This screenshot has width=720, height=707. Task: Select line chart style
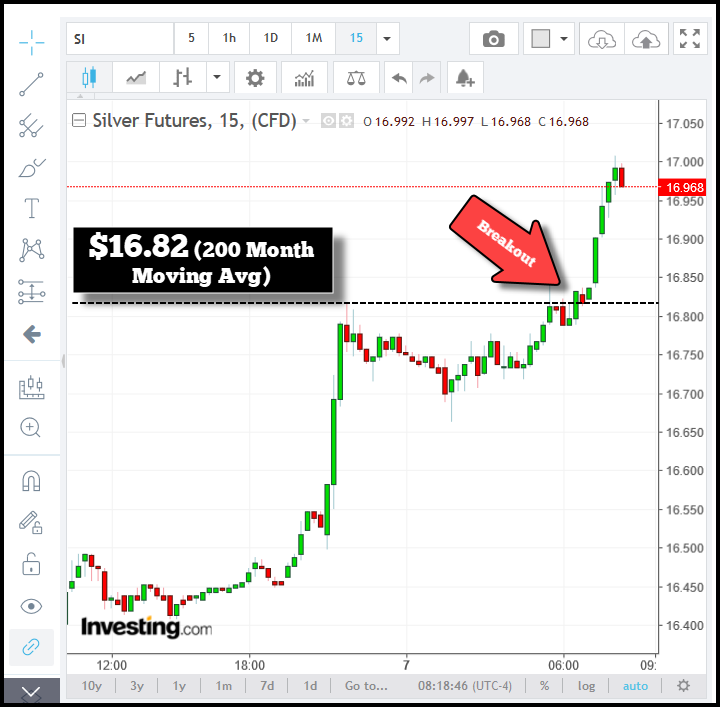tap(136, 78)
